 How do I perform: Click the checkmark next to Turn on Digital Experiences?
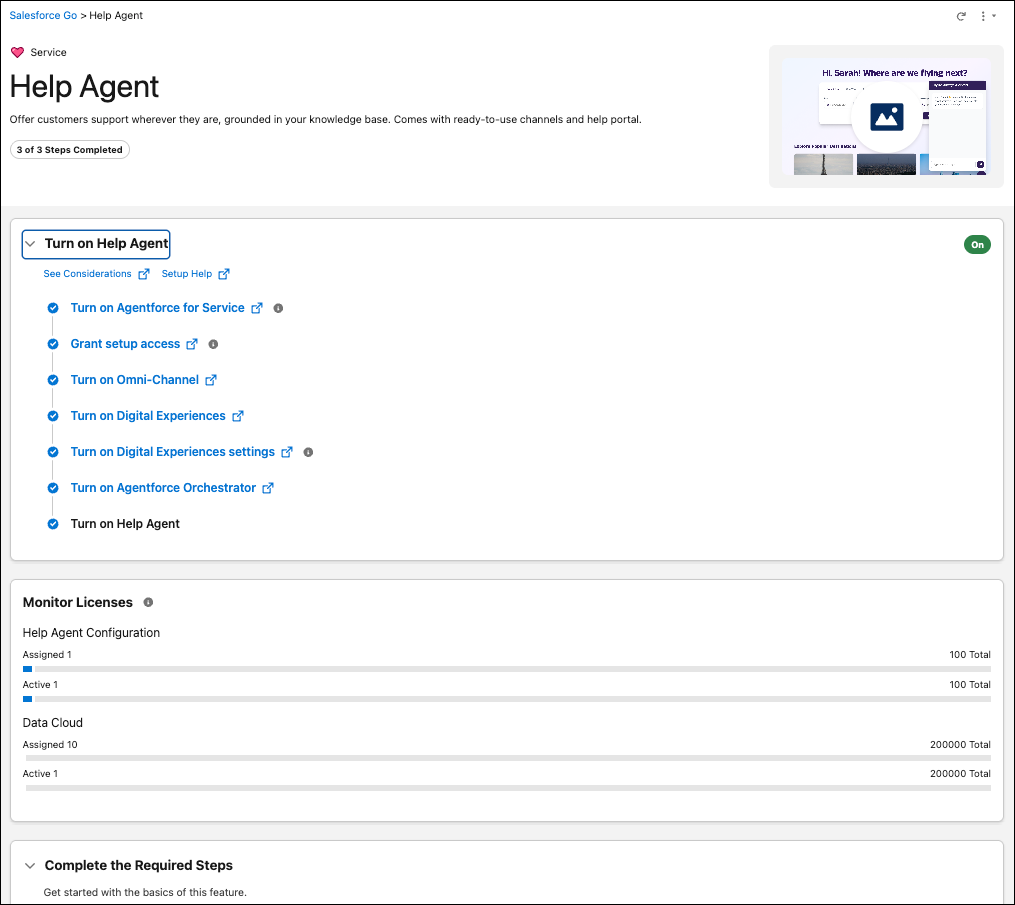(53, 416)
